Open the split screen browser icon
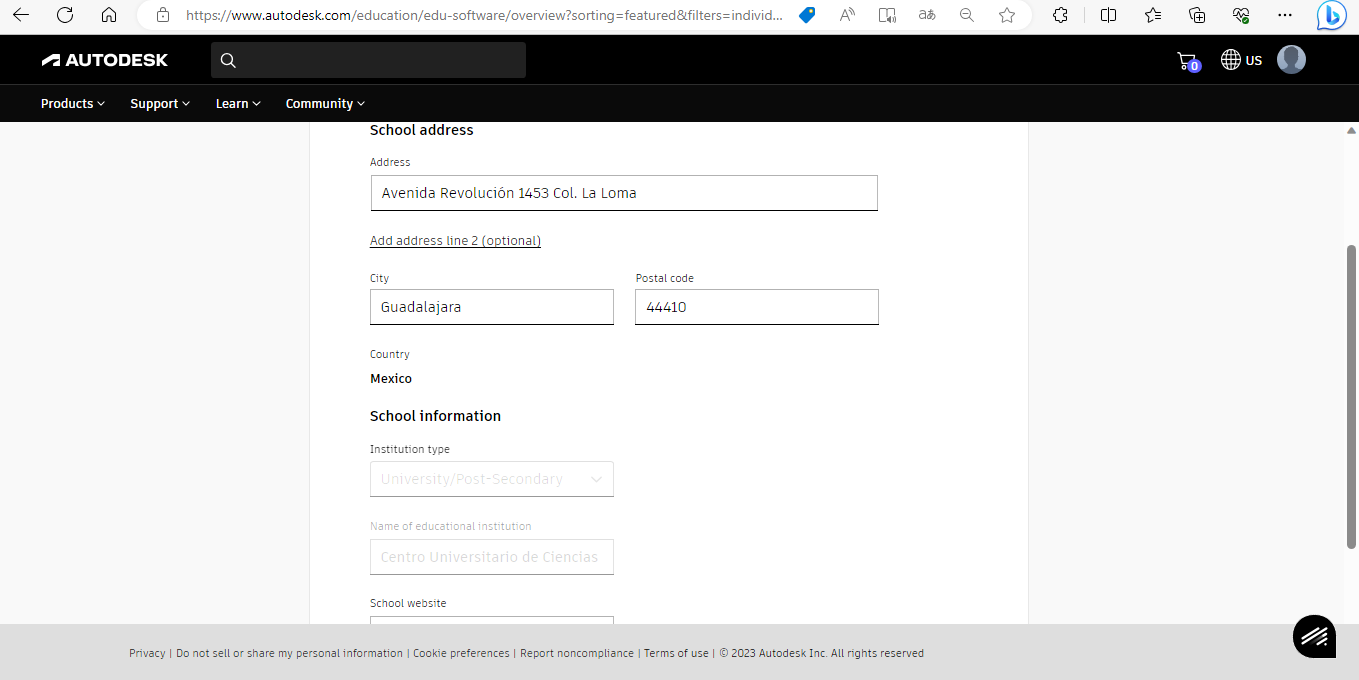1359x680 pixels. pyautogui.click(x=1111, y=15)
